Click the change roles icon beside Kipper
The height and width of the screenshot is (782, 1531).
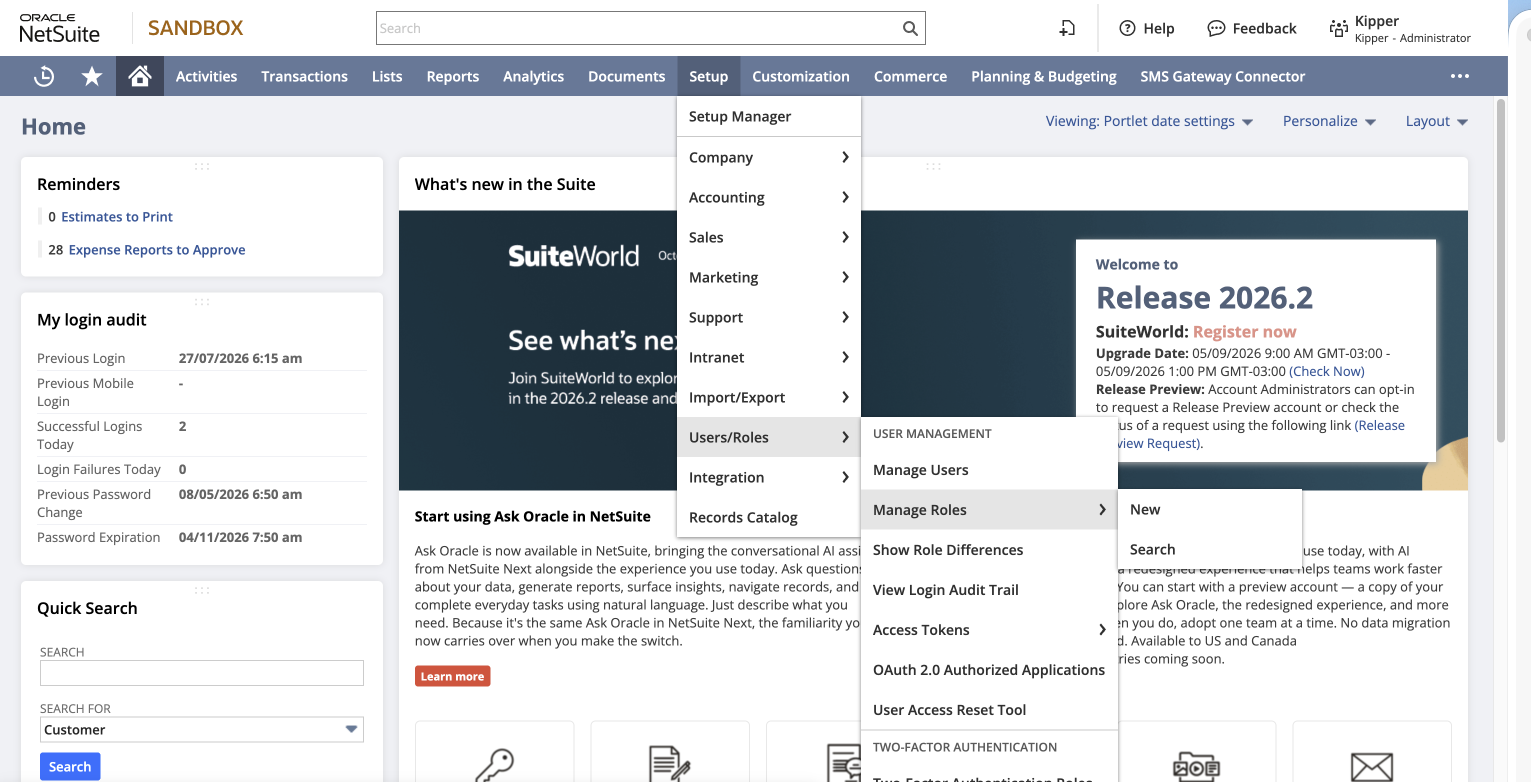tap(1338, 29)
